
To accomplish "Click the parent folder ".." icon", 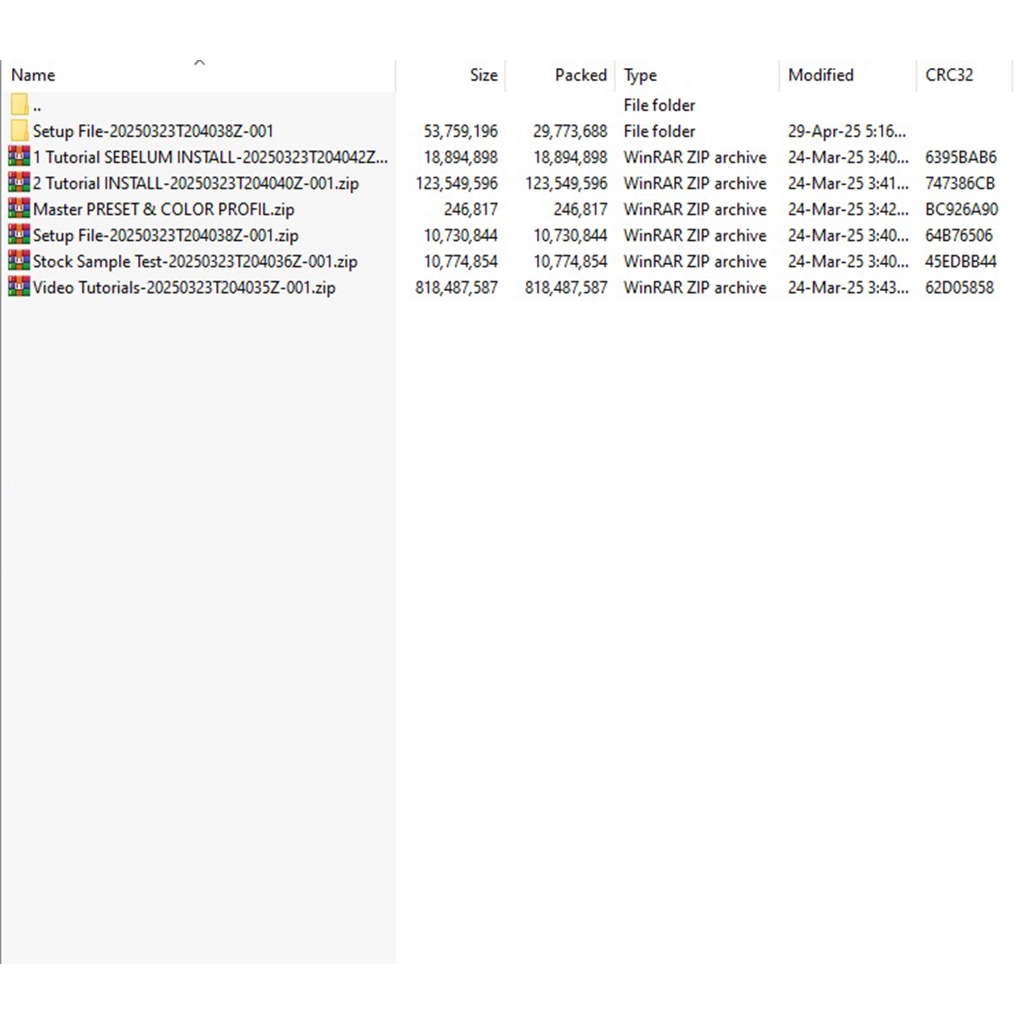I will click(x=19, y=105).
